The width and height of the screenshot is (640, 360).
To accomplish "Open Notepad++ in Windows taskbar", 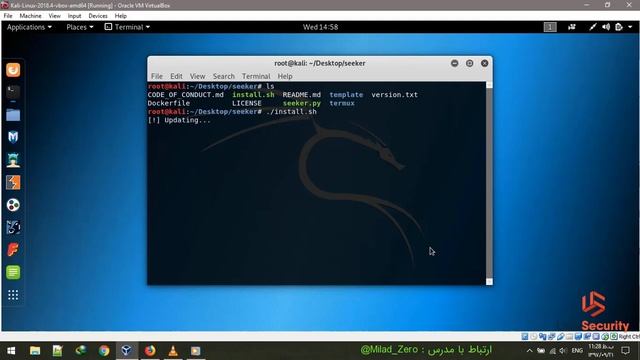I will (x=58, y=351).
